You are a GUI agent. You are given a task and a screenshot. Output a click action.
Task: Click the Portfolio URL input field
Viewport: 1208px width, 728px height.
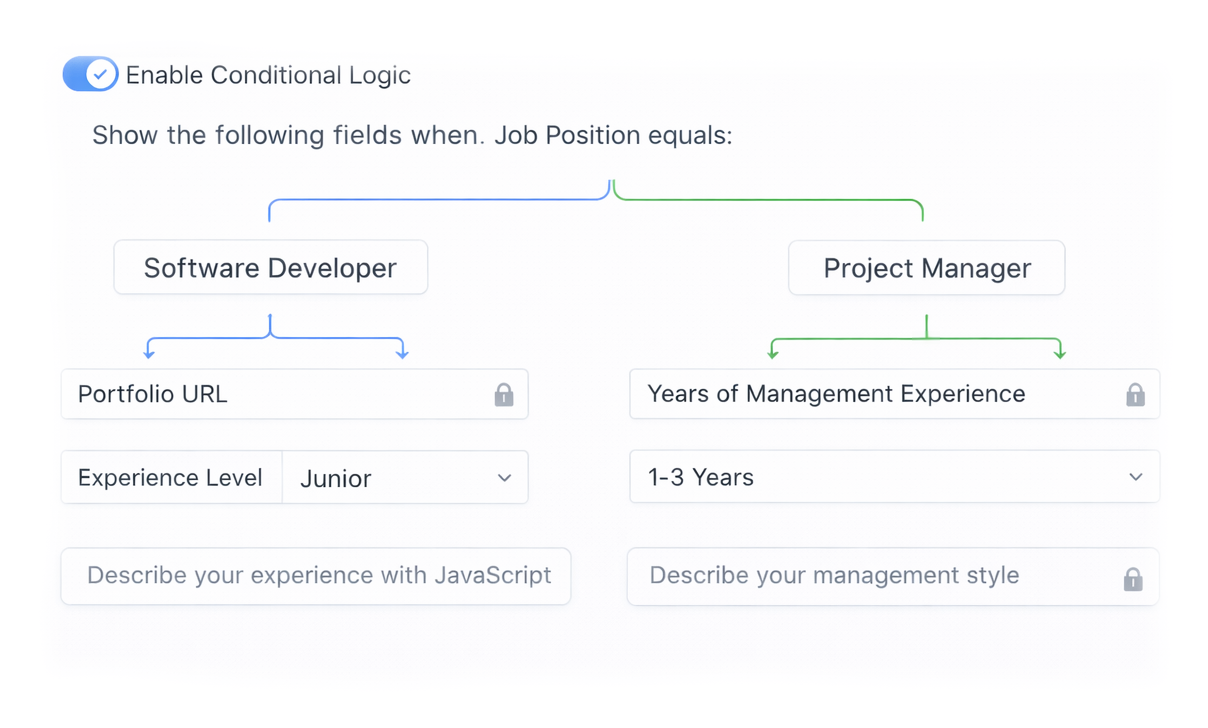(x=250, y=394)
